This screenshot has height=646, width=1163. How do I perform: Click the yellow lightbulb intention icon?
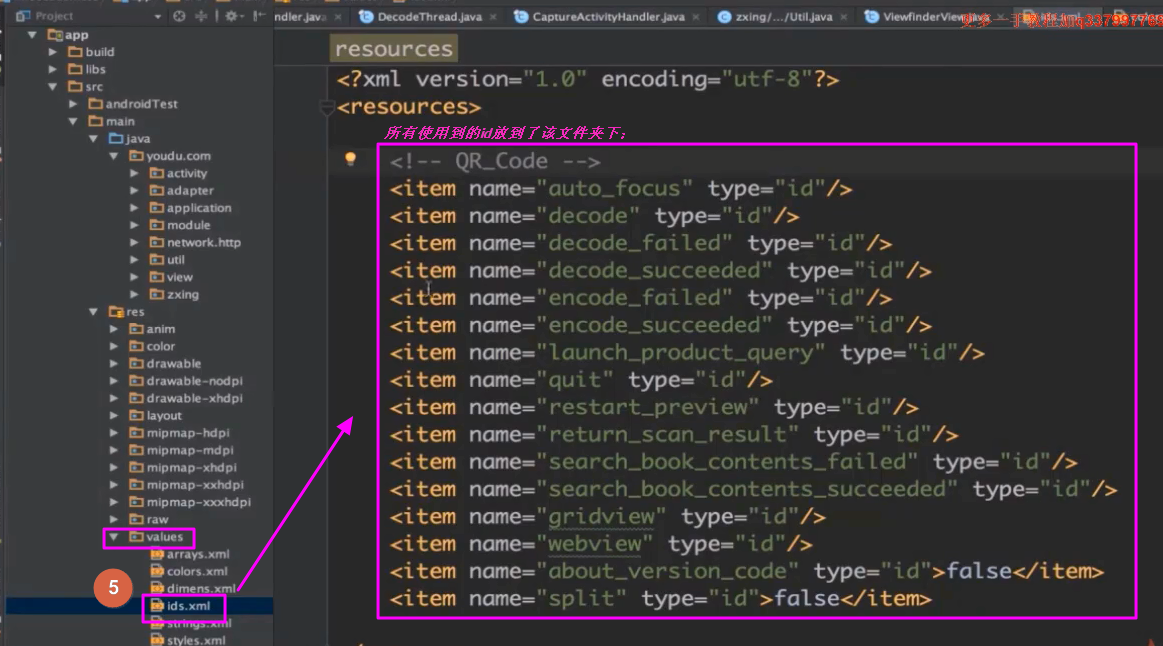(x=351, y=159)
